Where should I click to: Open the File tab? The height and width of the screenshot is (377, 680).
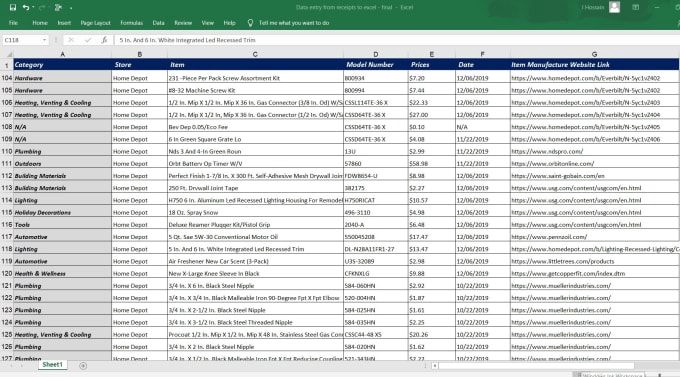pos(13,23)
